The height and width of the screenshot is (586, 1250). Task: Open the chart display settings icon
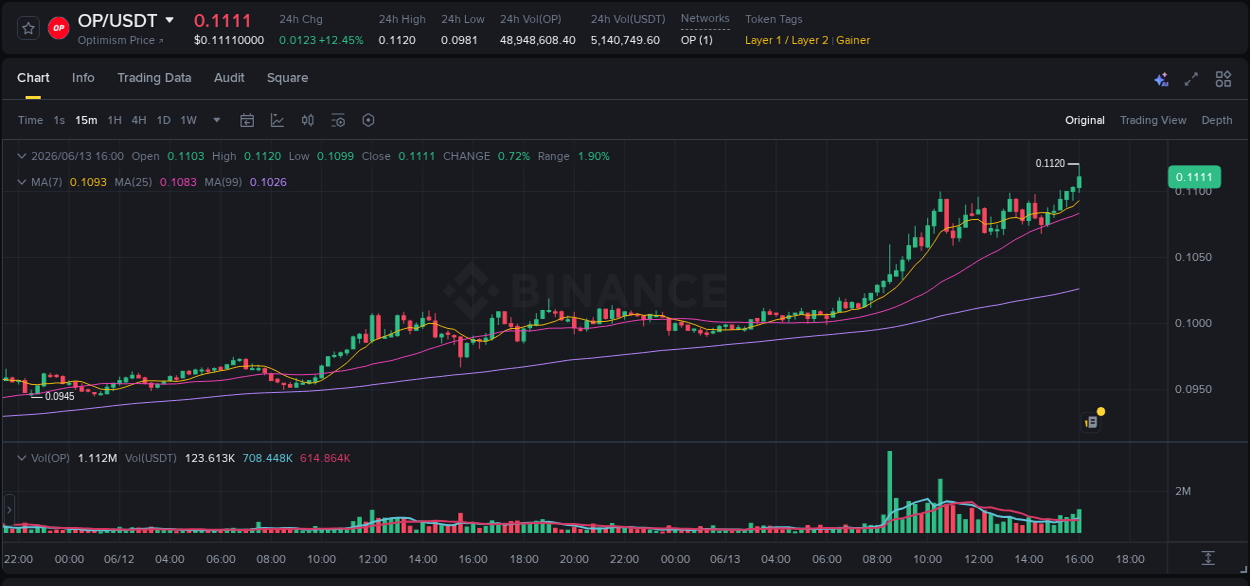coord(338,120)
